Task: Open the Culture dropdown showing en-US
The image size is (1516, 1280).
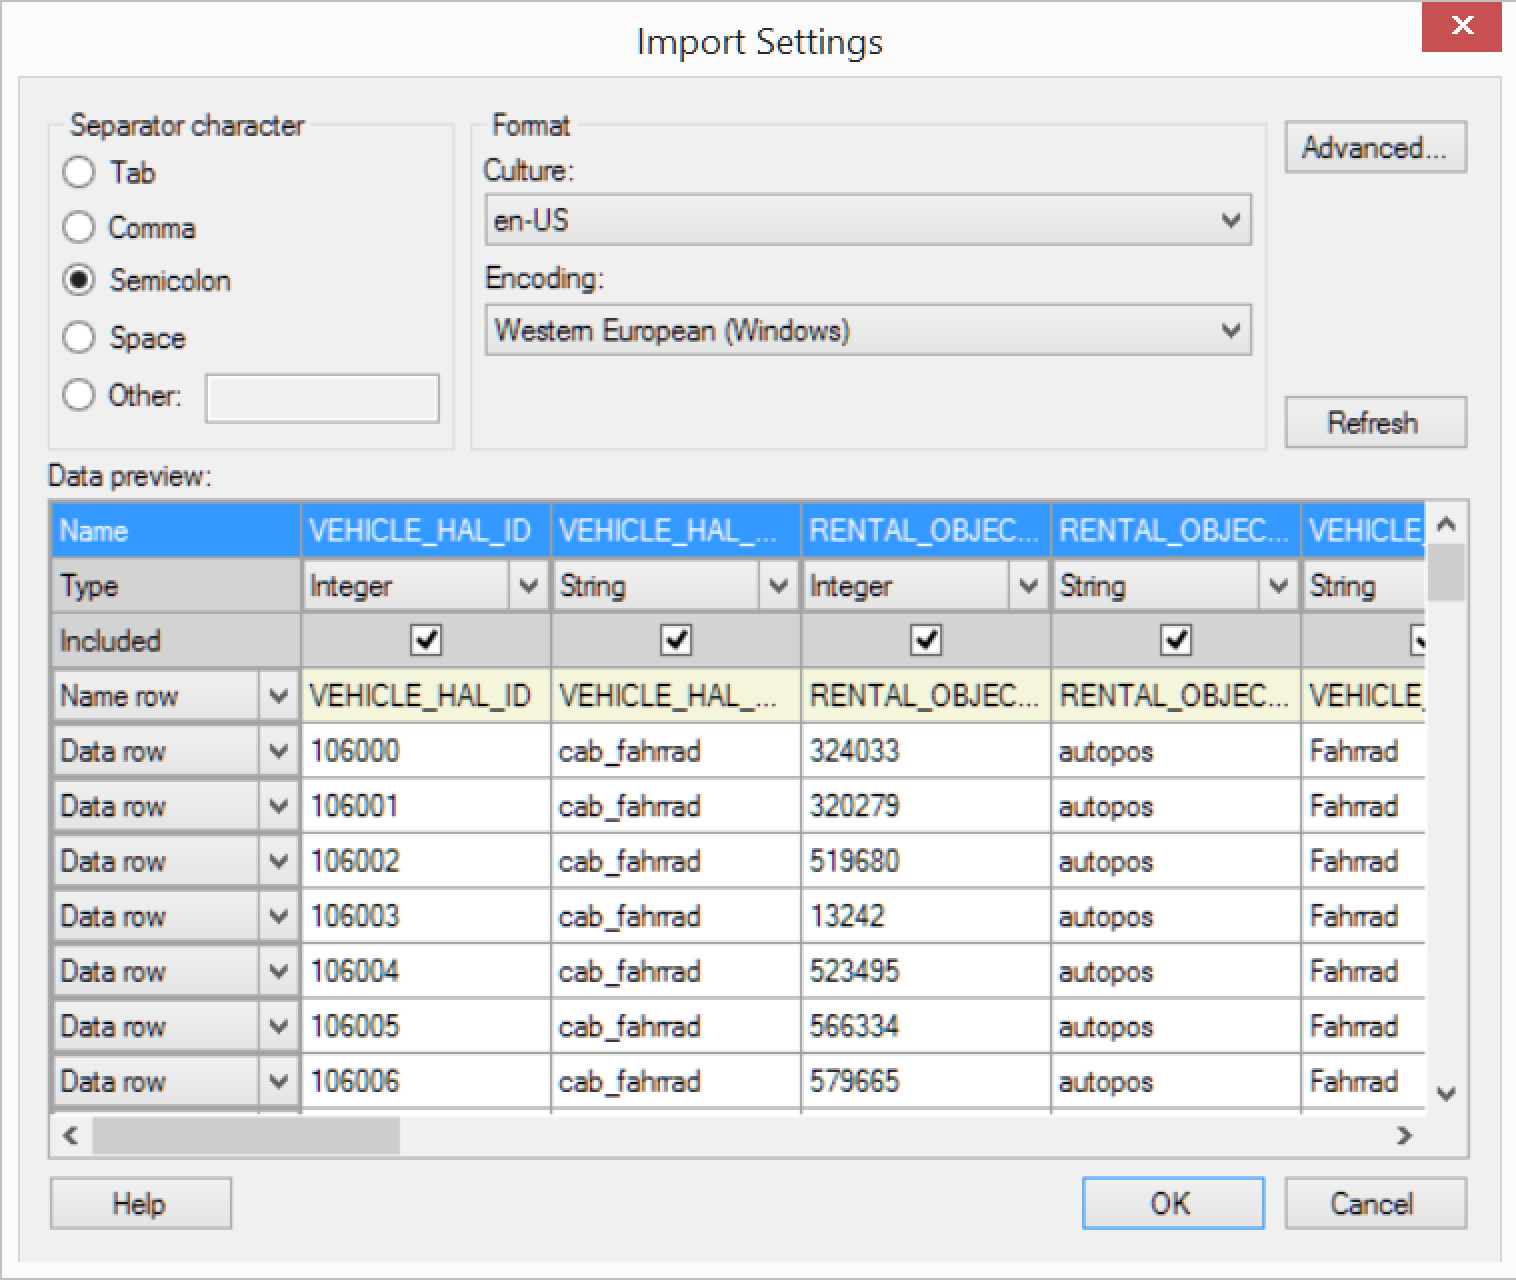Action: [x=867, y=221]
